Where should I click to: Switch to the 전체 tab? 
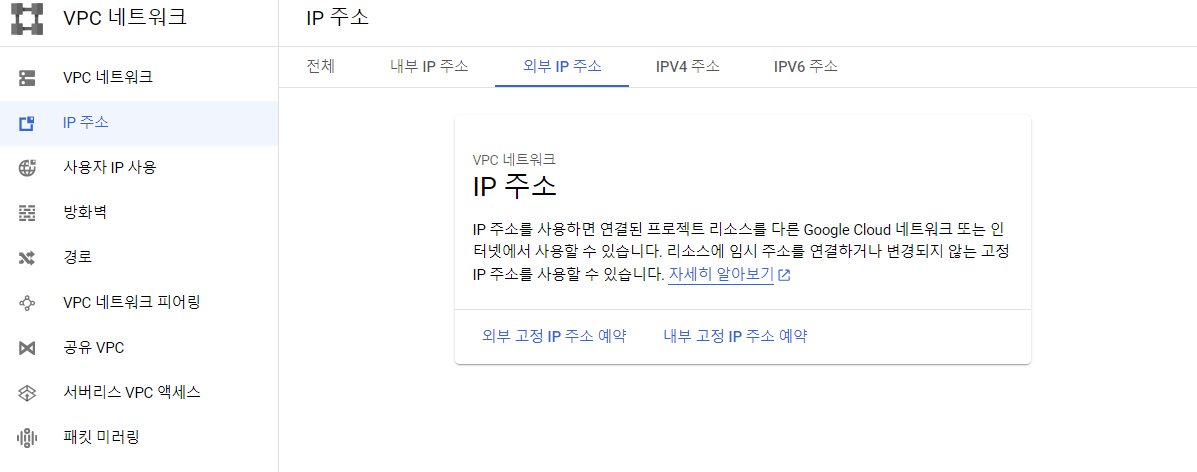(321, 66)
